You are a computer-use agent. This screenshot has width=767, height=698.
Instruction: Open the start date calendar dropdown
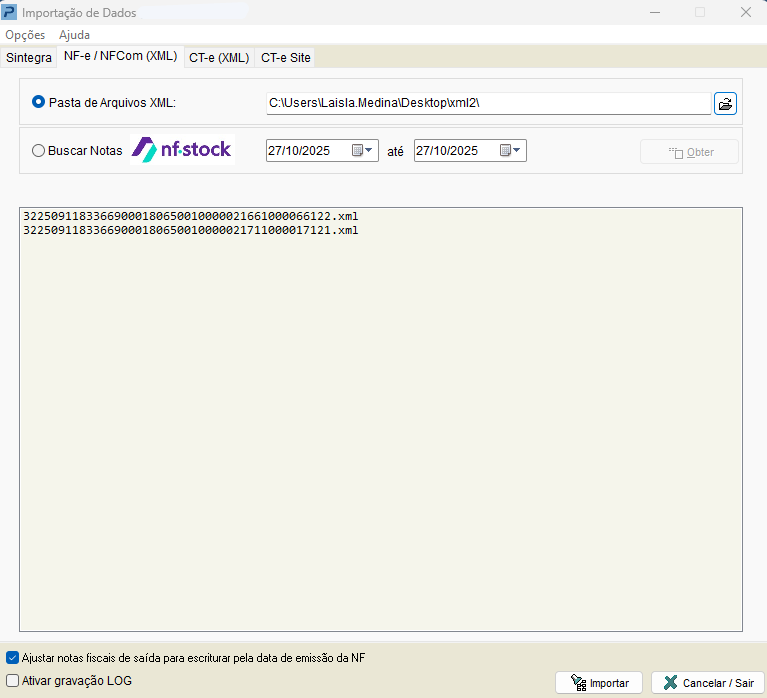pos(363,150)
